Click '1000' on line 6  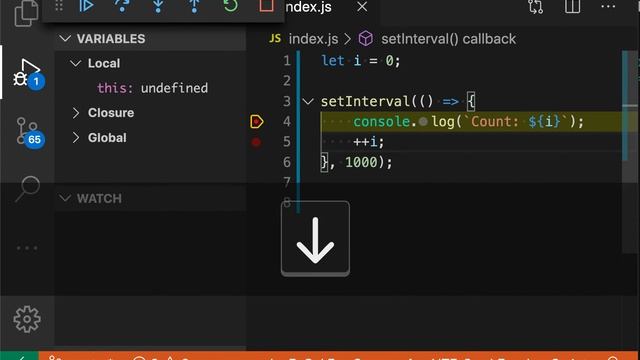[361, 162]
